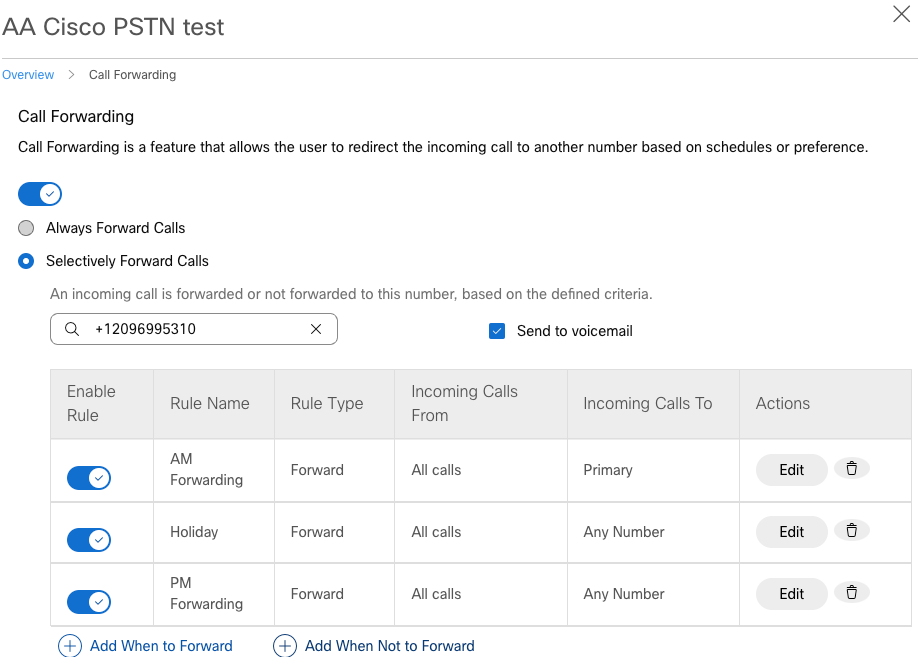Go back to Overview breadcrumb

[x=28, y=75]
